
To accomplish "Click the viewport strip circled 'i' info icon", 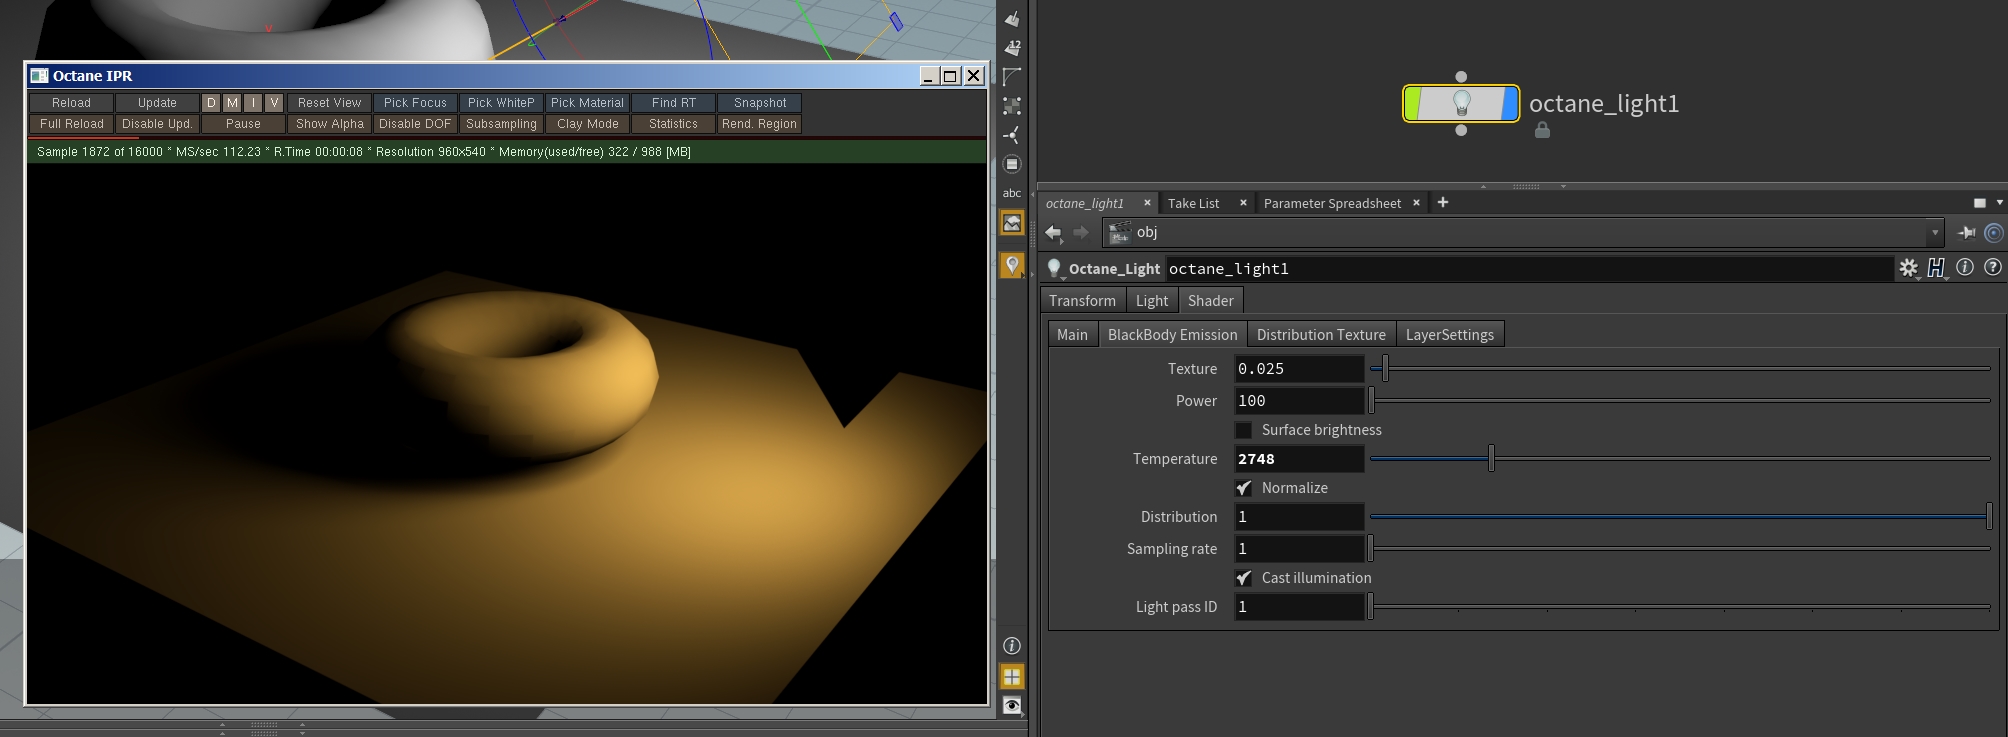I will 1012,646.
